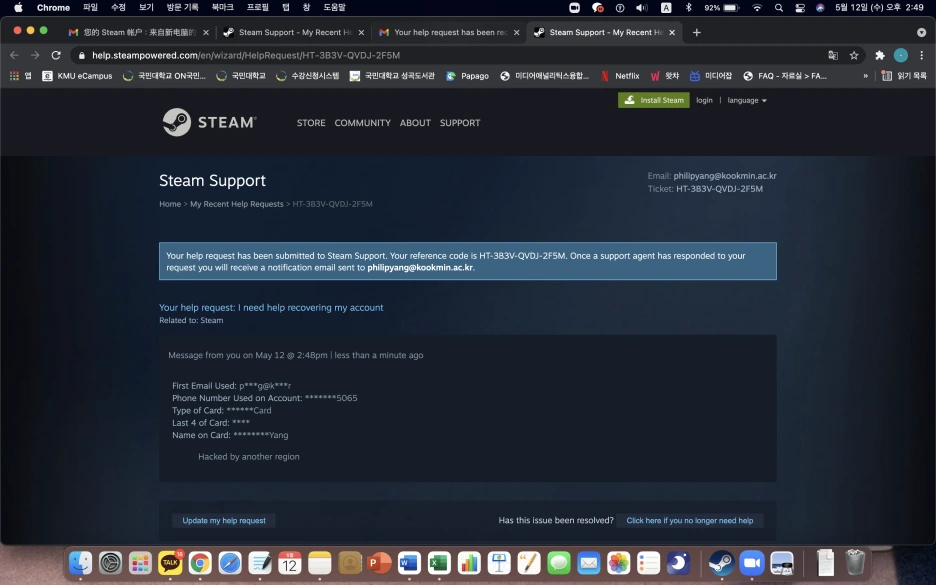Switch to the Chinese Steam Gmail tab
This screenshot has width=936, height=585.
click(x=139, y=32)
